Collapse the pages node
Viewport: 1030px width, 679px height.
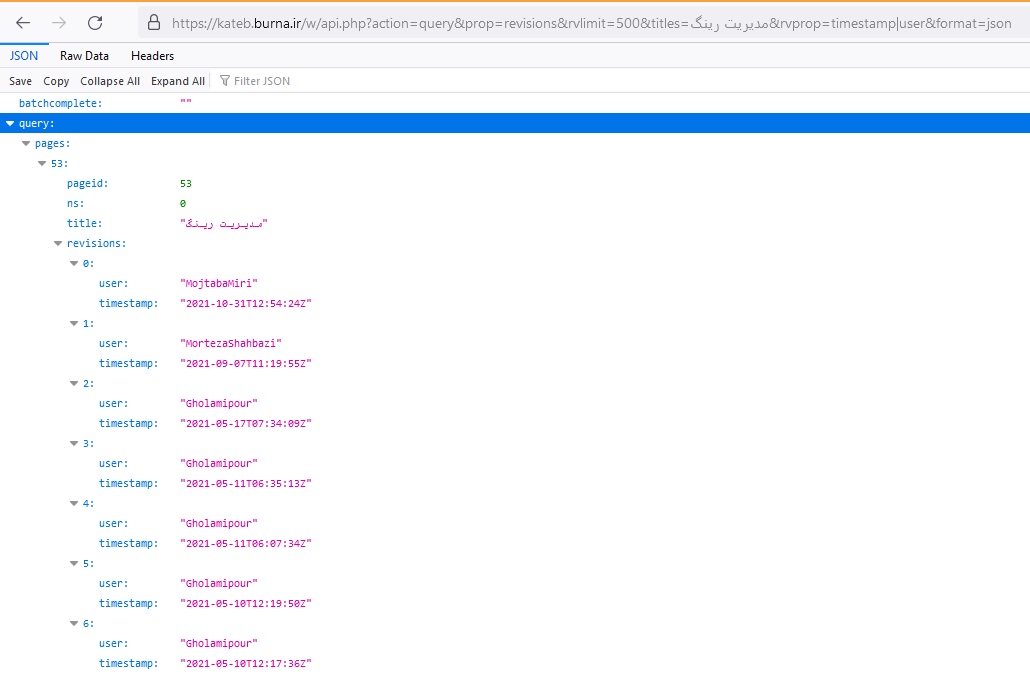coord(26,143)
